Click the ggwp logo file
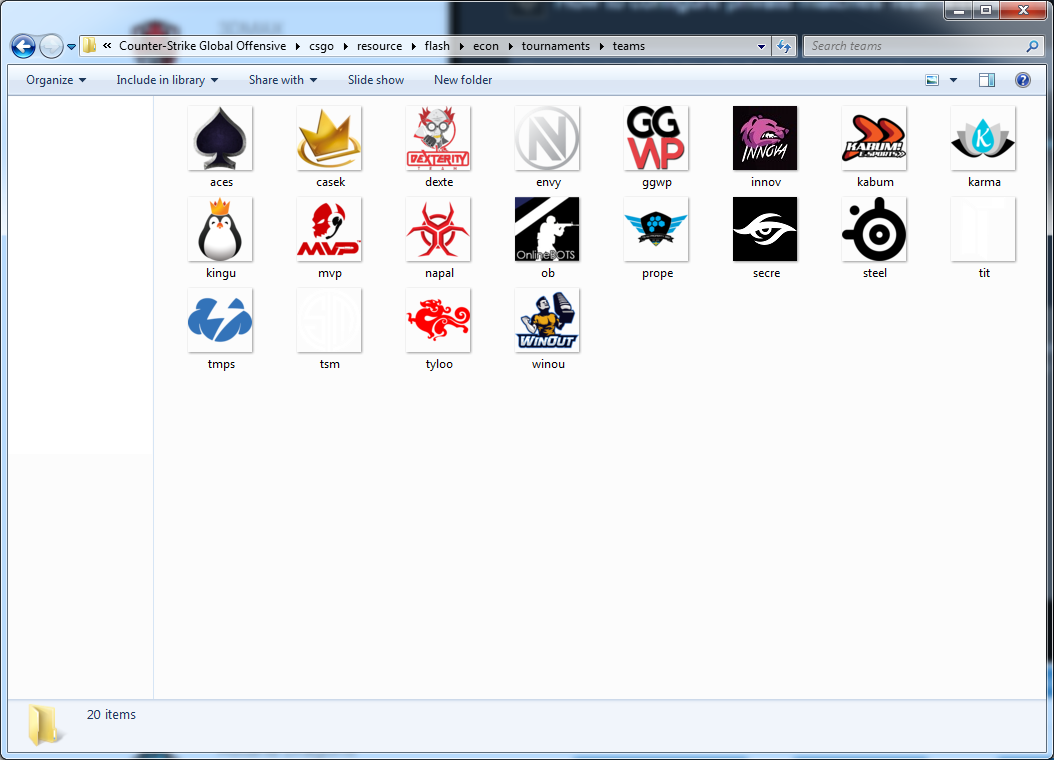The image size is (1054, 760). [656, 138]
